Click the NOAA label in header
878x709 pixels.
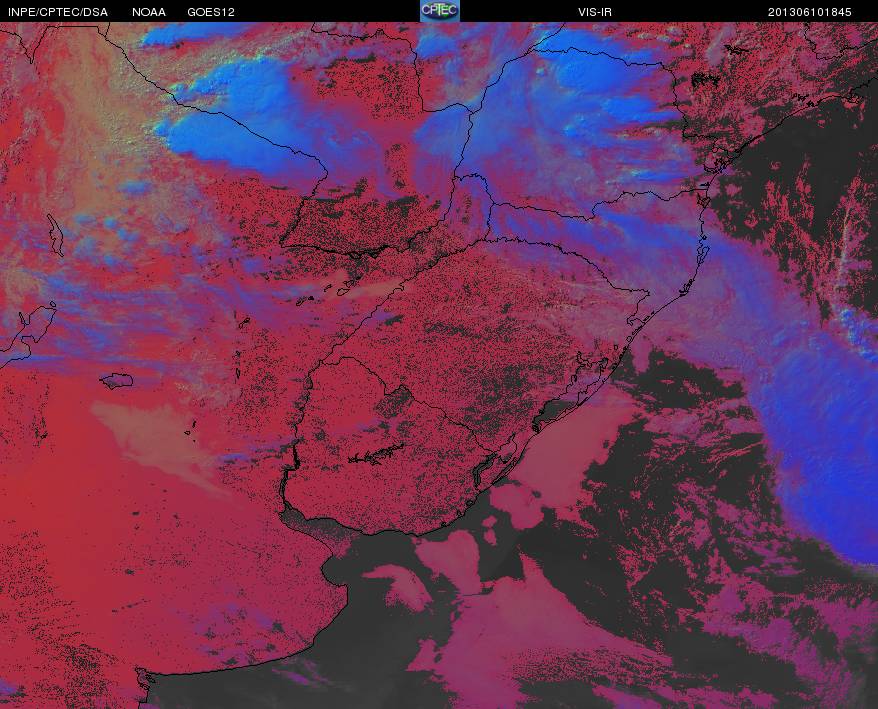coord(149,12)
